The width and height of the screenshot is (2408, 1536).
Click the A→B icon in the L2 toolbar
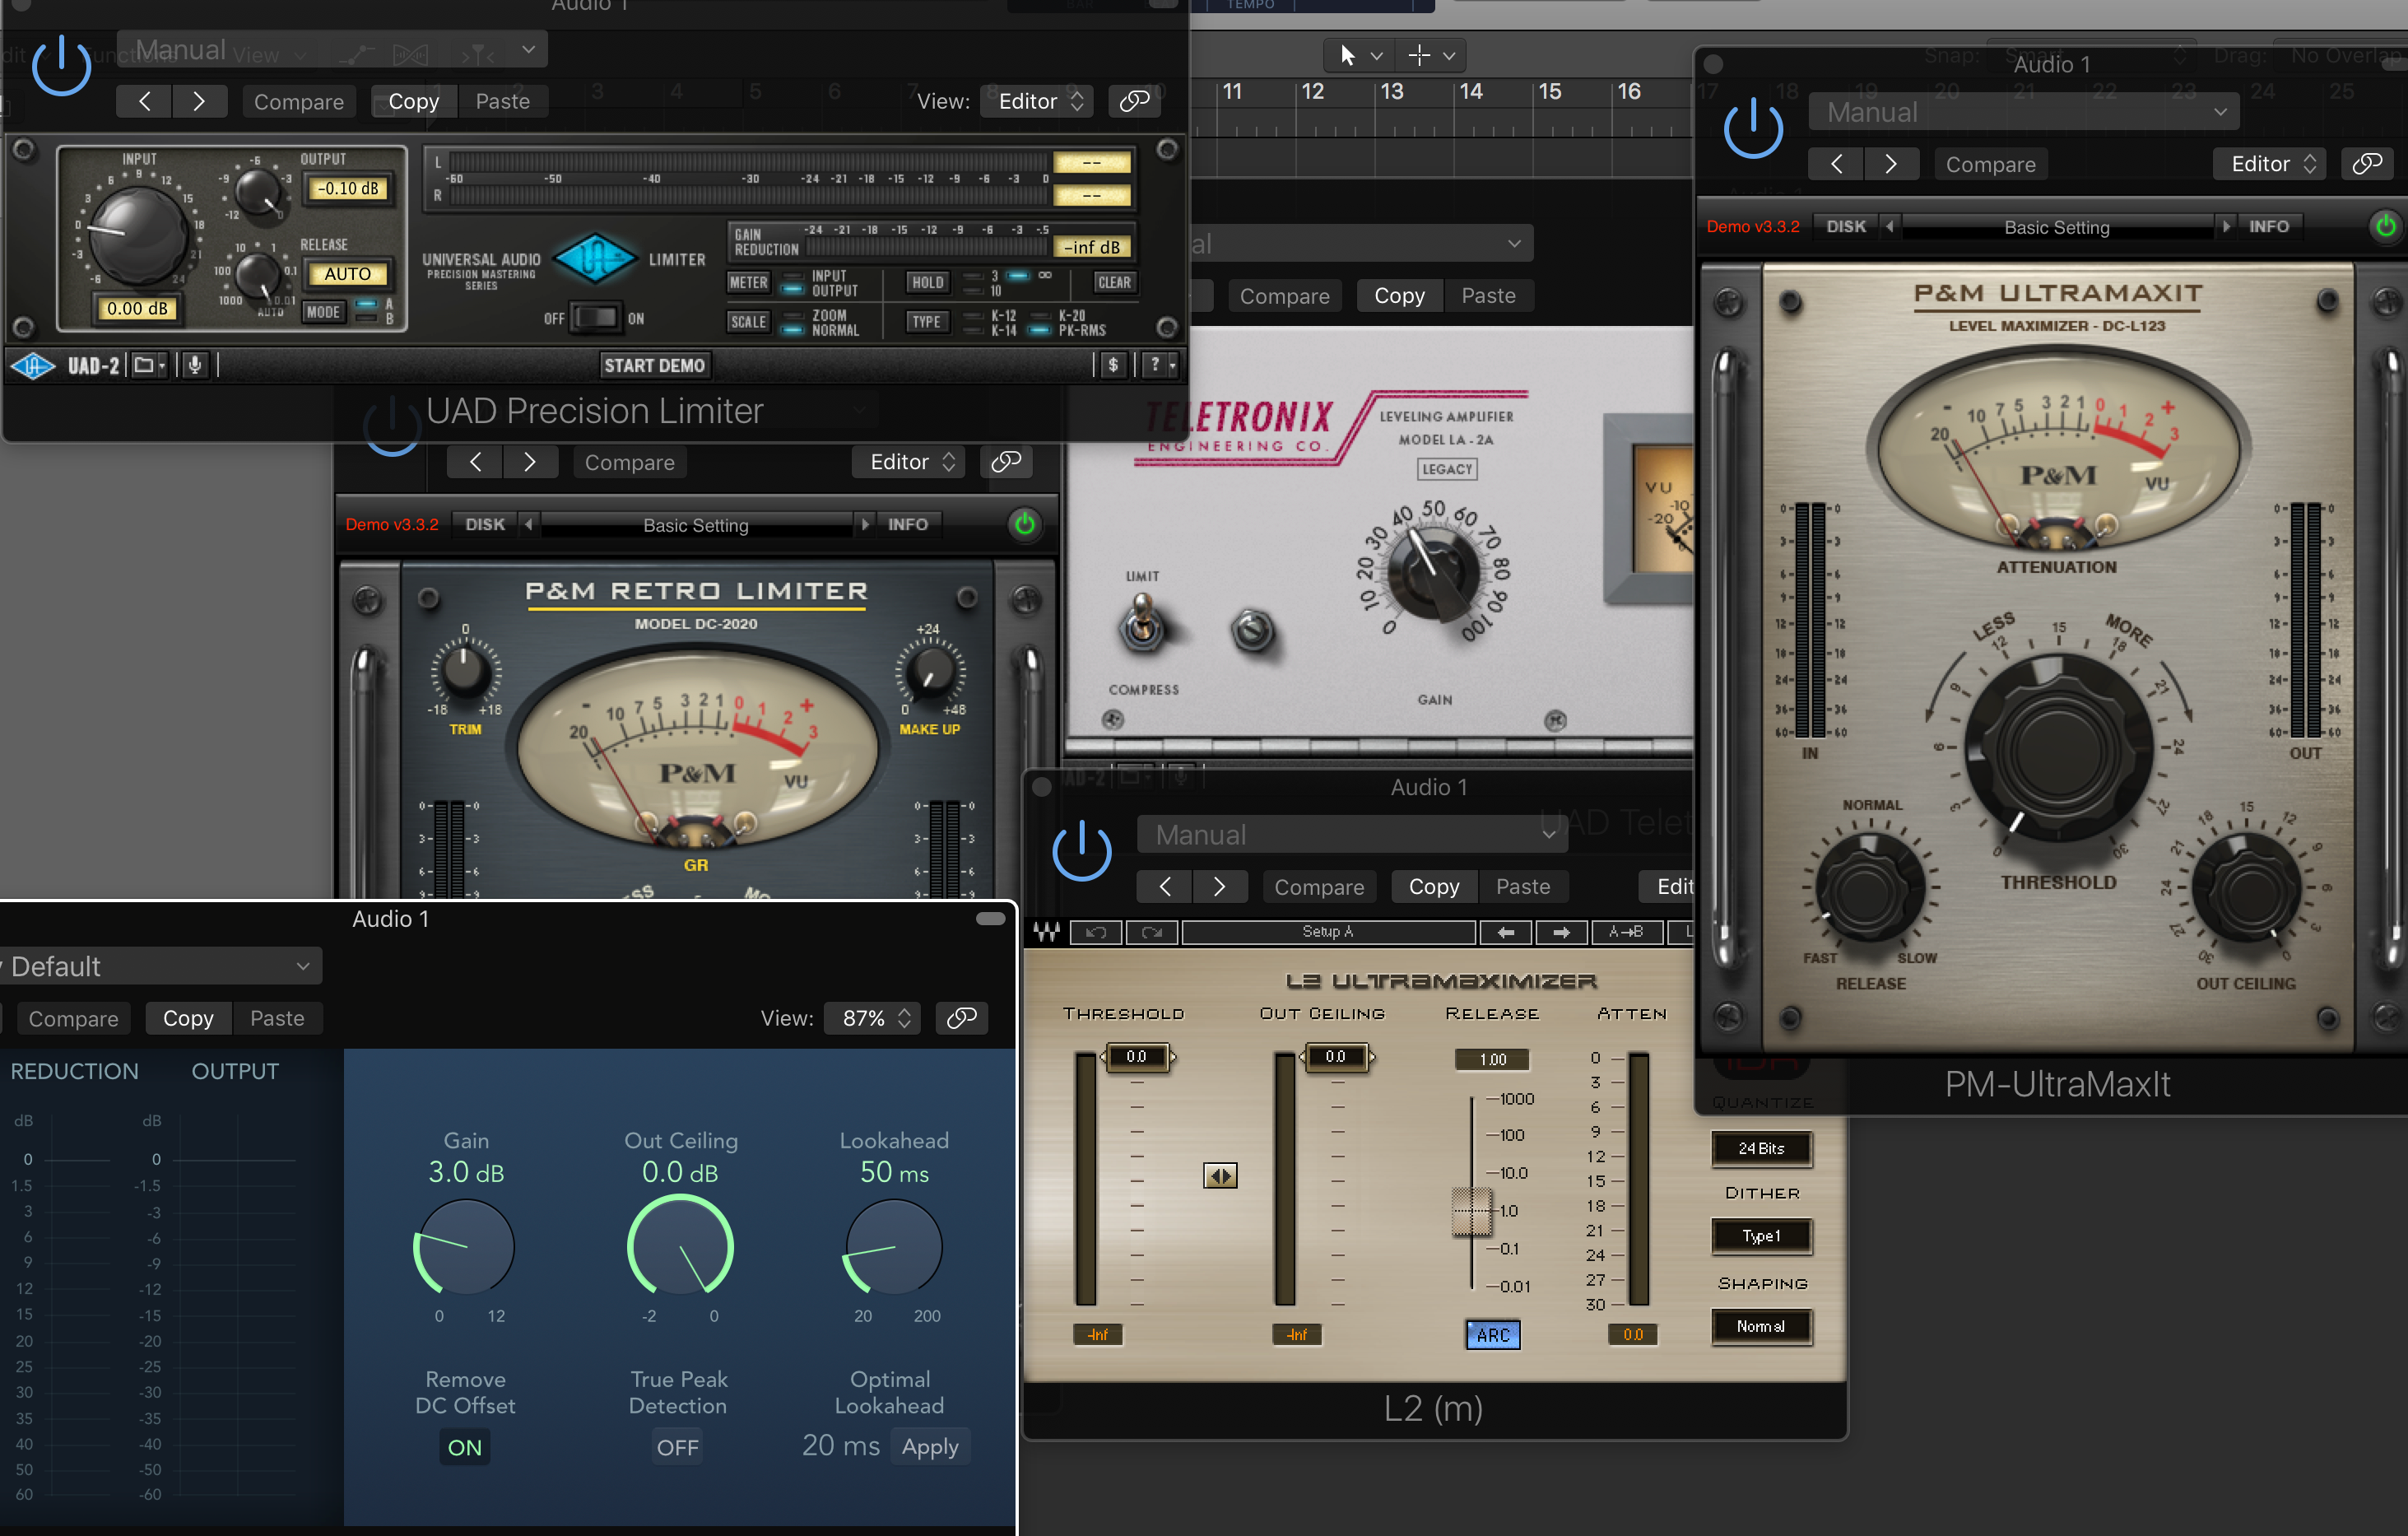tap(1626, 932)
